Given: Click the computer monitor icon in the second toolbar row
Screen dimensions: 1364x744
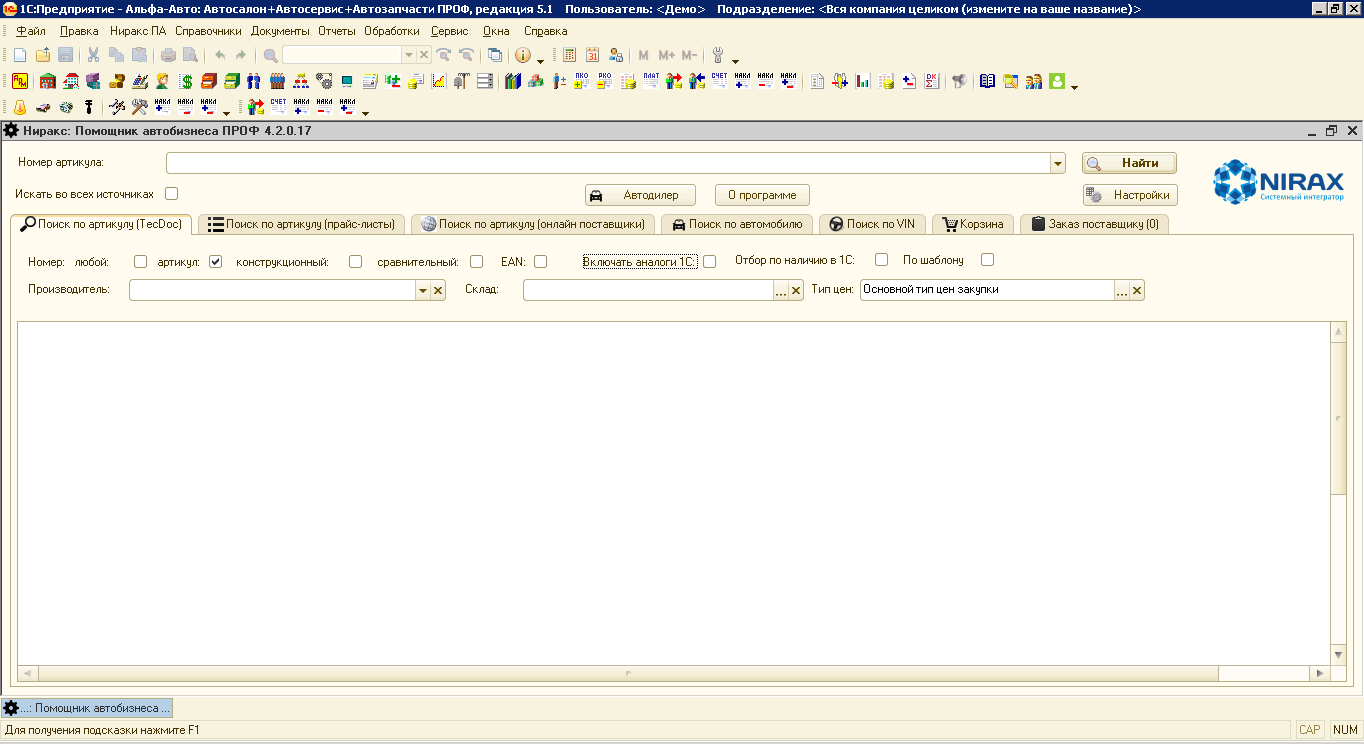Looking at the screenshot, I should coord(347,81).
